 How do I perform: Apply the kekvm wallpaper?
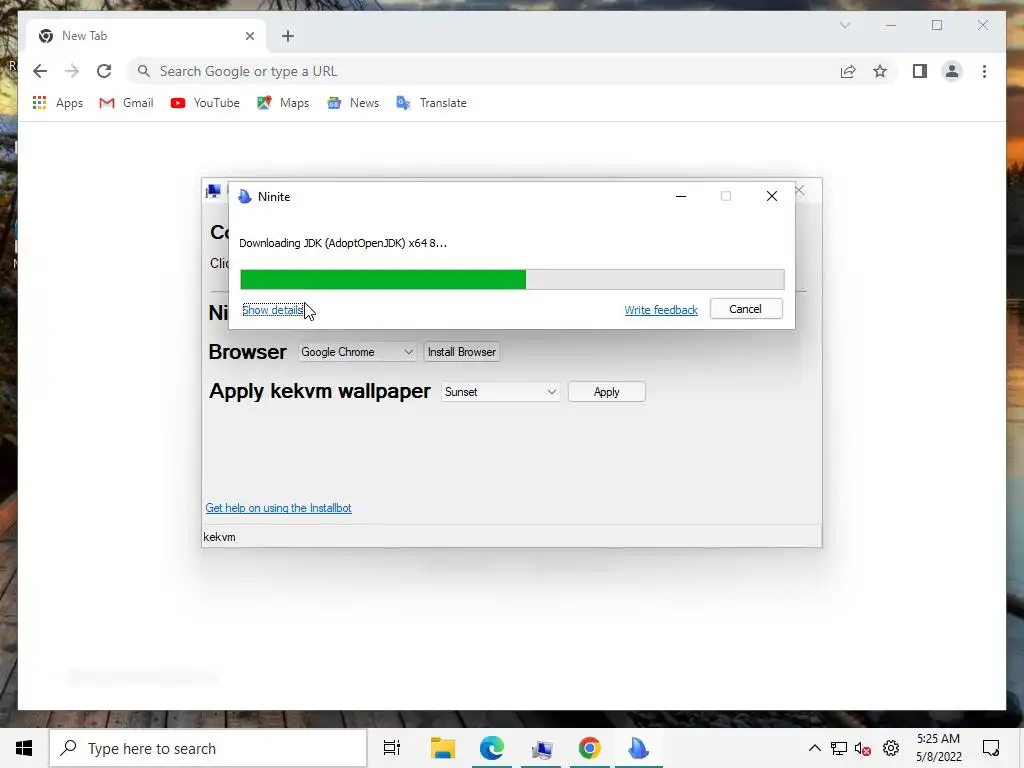click(607, 392)
